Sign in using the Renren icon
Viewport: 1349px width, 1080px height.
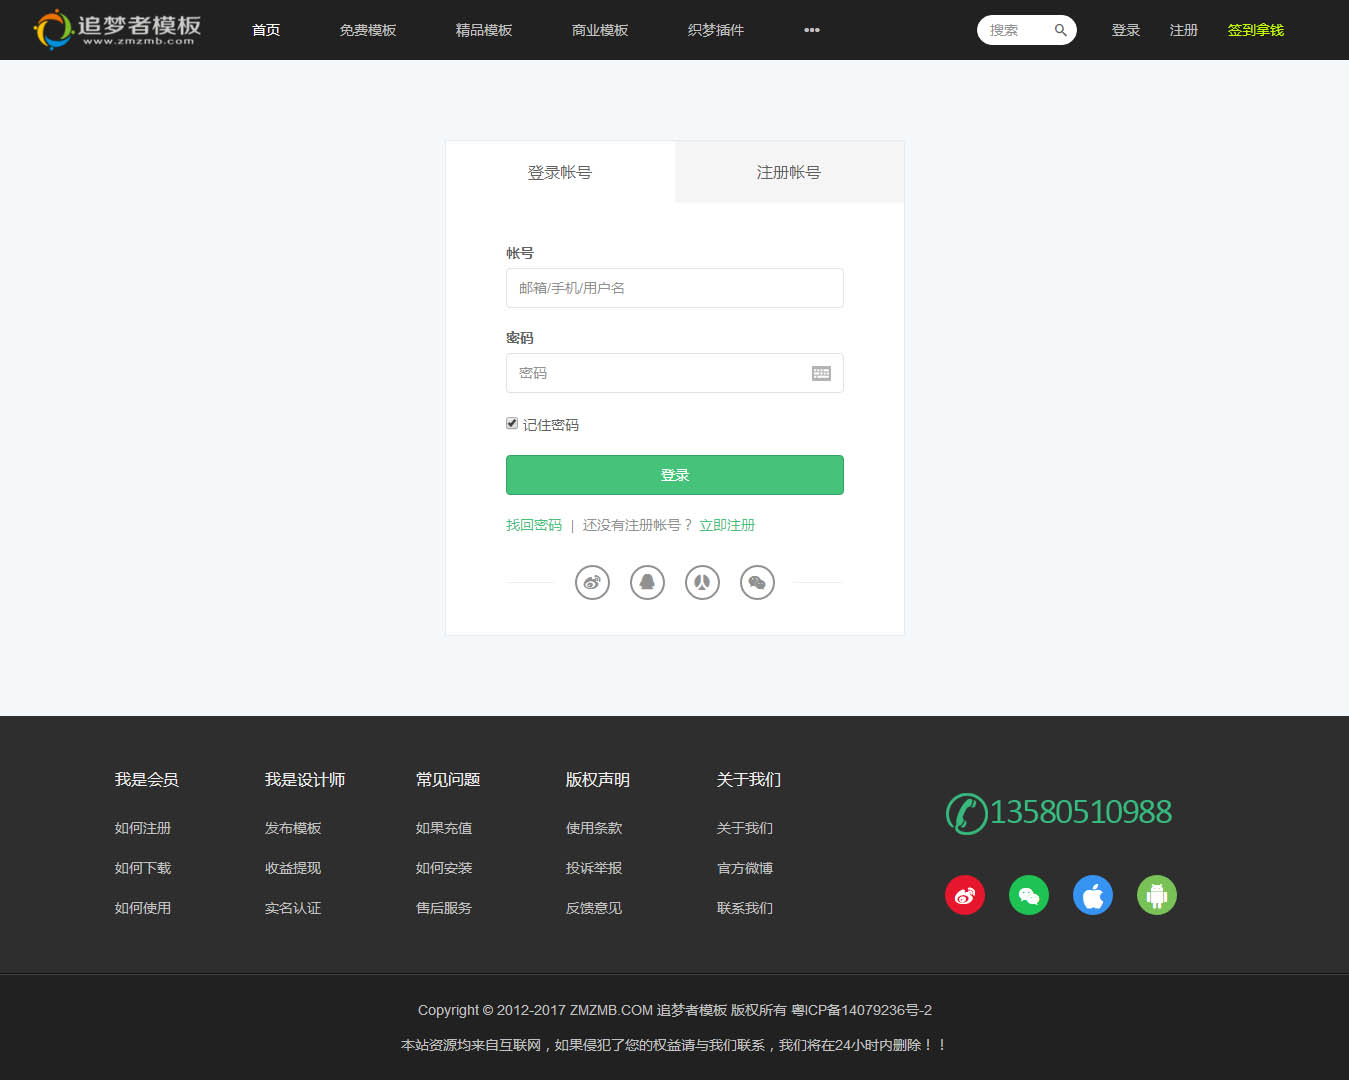coord(702,582)
